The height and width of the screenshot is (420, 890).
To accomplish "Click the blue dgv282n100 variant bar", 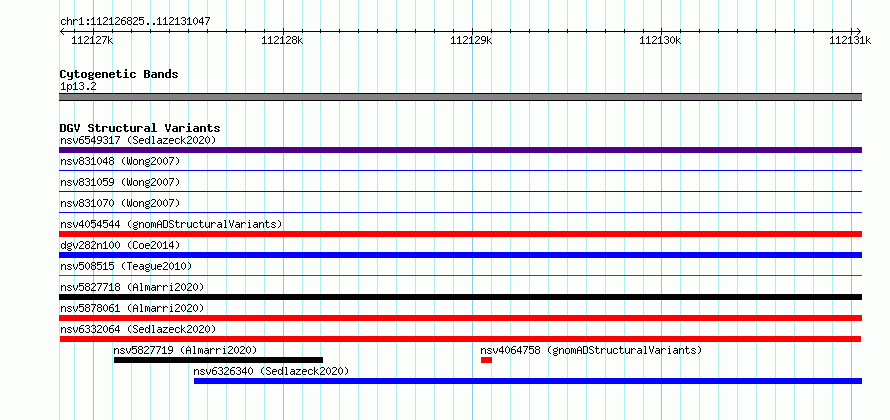I will point(460,255).
